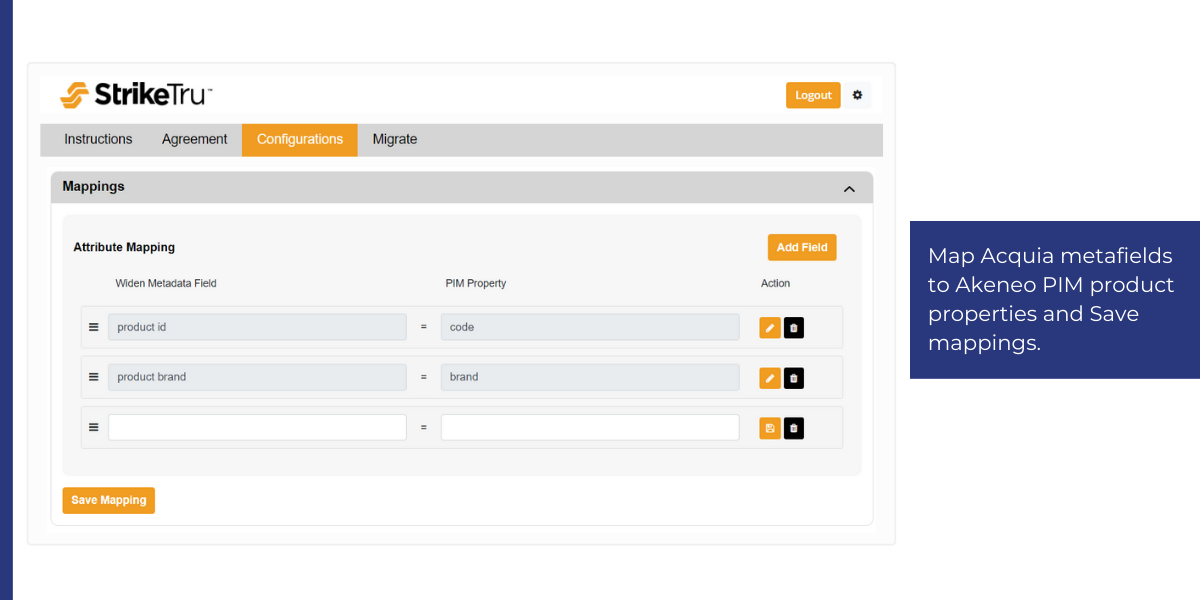1200x600 pixels.
Task: Click the StrikeTru logo
Action: (136, 95)
